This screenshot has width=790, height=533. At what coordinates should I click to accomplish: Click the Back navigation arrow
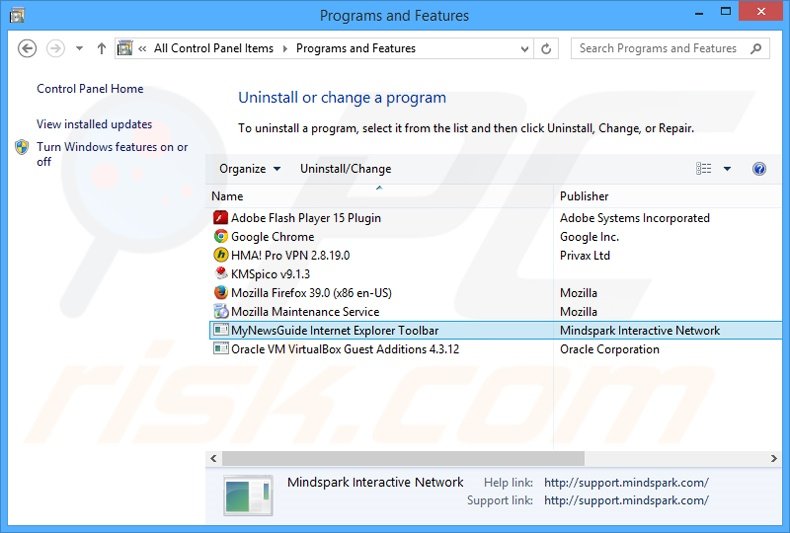[27, 49]
